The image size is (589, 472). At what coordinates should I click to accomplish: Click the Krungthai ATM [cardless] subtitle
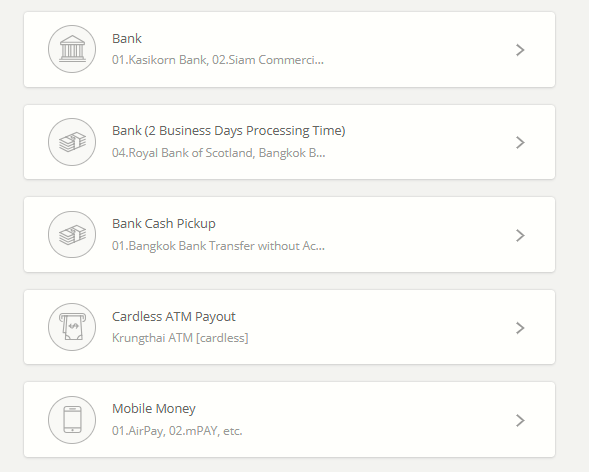[180, 338]
